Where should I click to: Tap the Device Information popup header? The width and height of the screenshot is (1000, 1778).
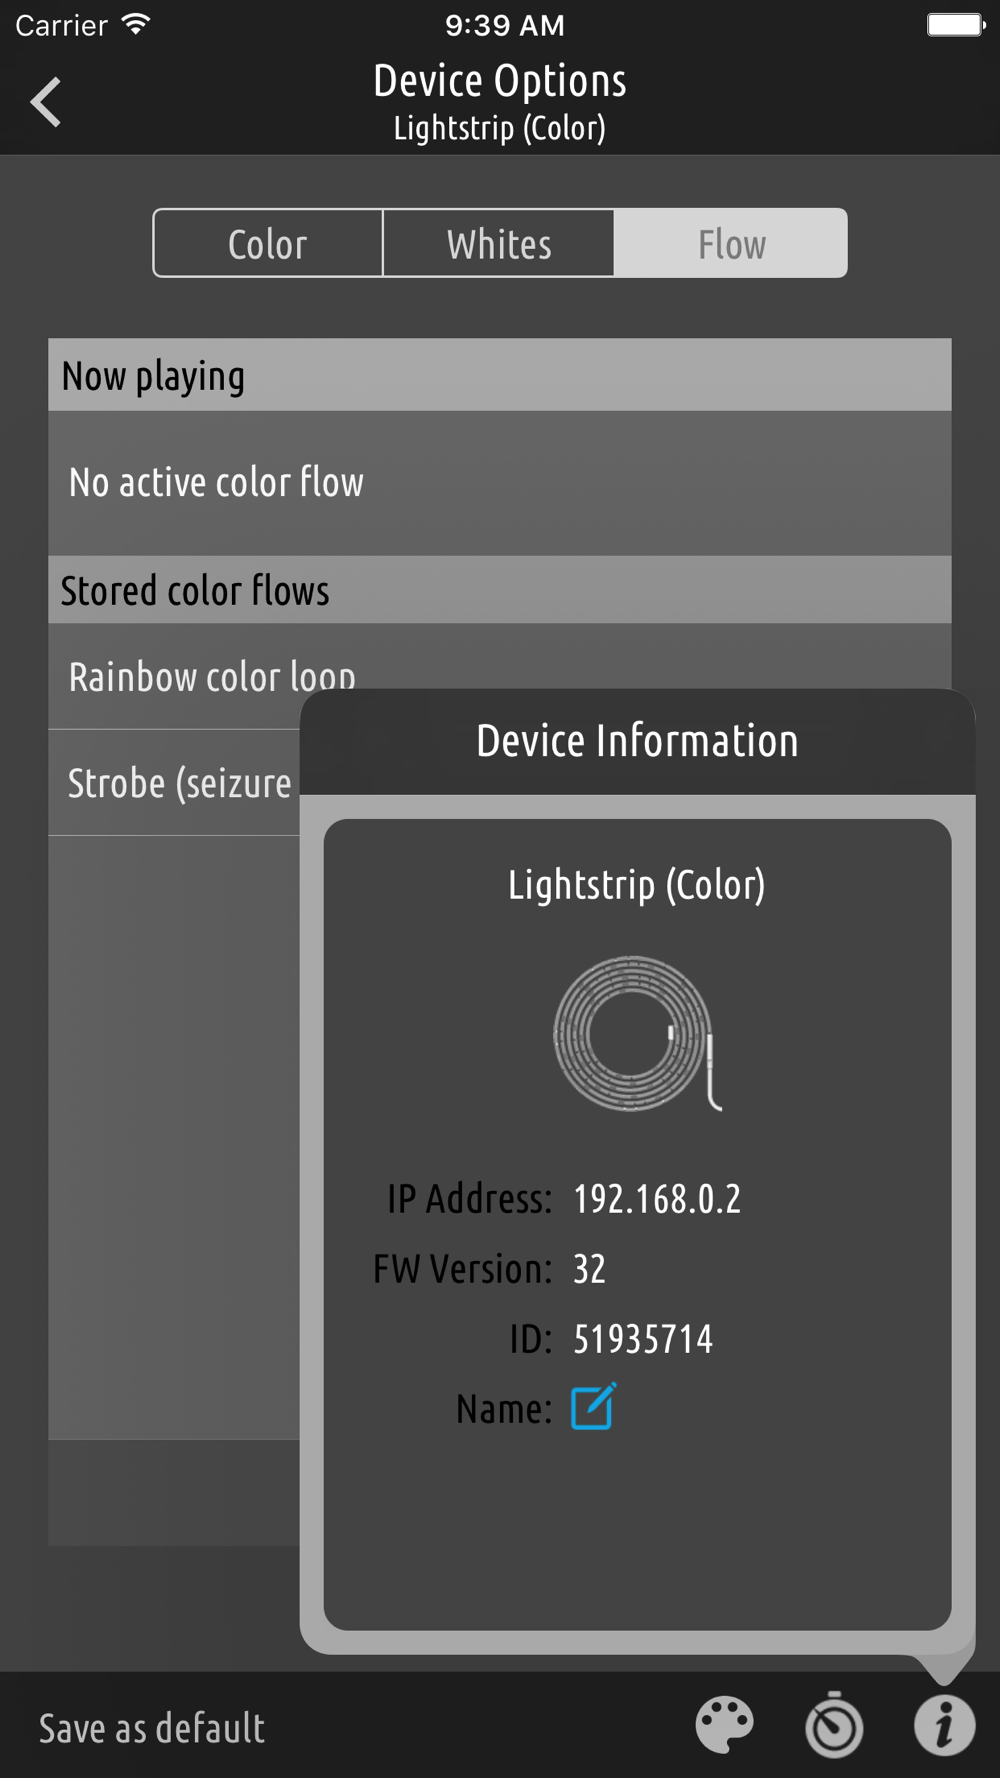point(637,742)
